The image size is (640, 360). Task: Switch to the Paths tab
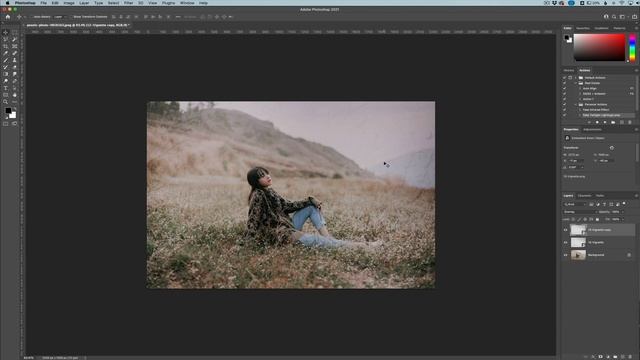pyautogui.click(x=600, y=196)
